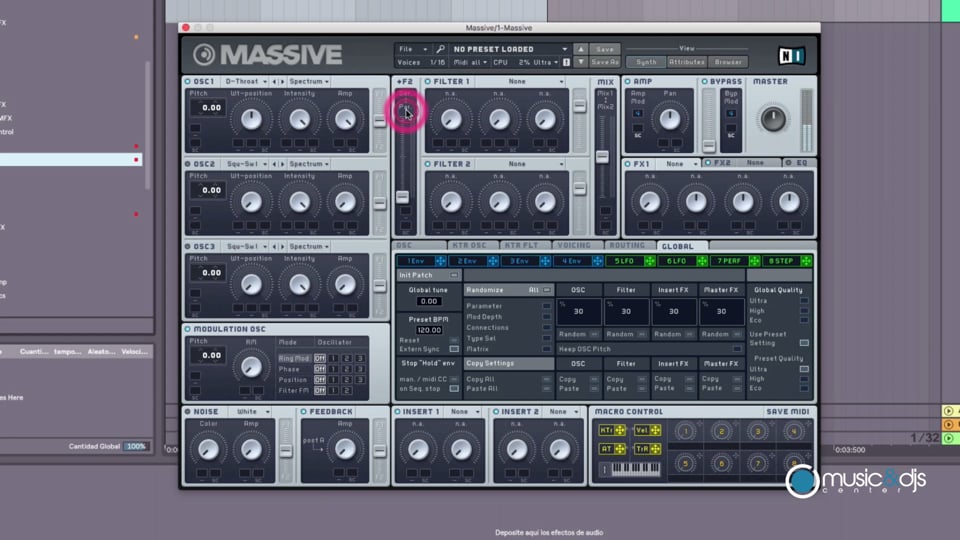Grab the AT macro modulation handle
This screenshot has width=960, height=540.
point(620,449)
